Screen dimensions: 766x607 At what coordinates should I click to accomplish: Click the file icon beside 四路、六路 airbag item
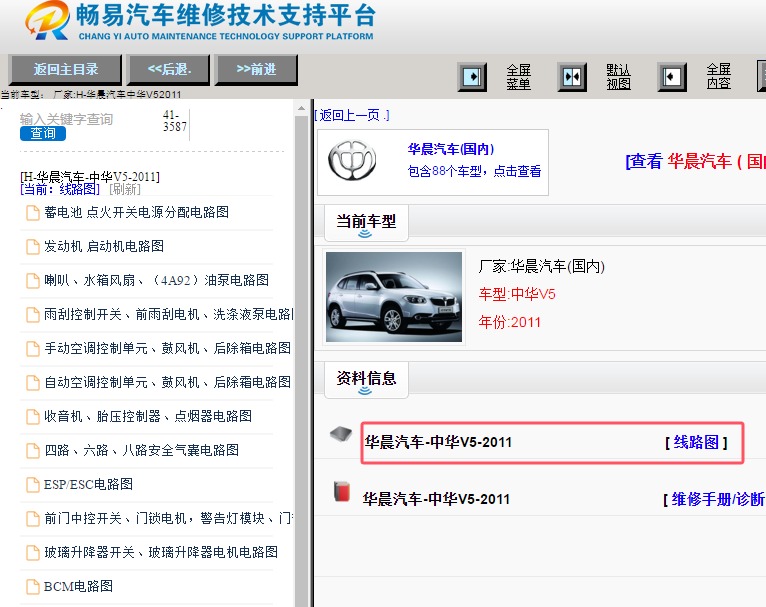[x=33, y=451]
